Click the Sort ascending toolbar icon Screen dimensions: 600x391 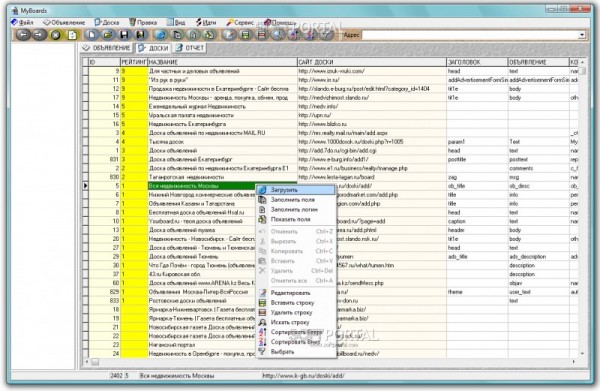[x=295, y=35]
